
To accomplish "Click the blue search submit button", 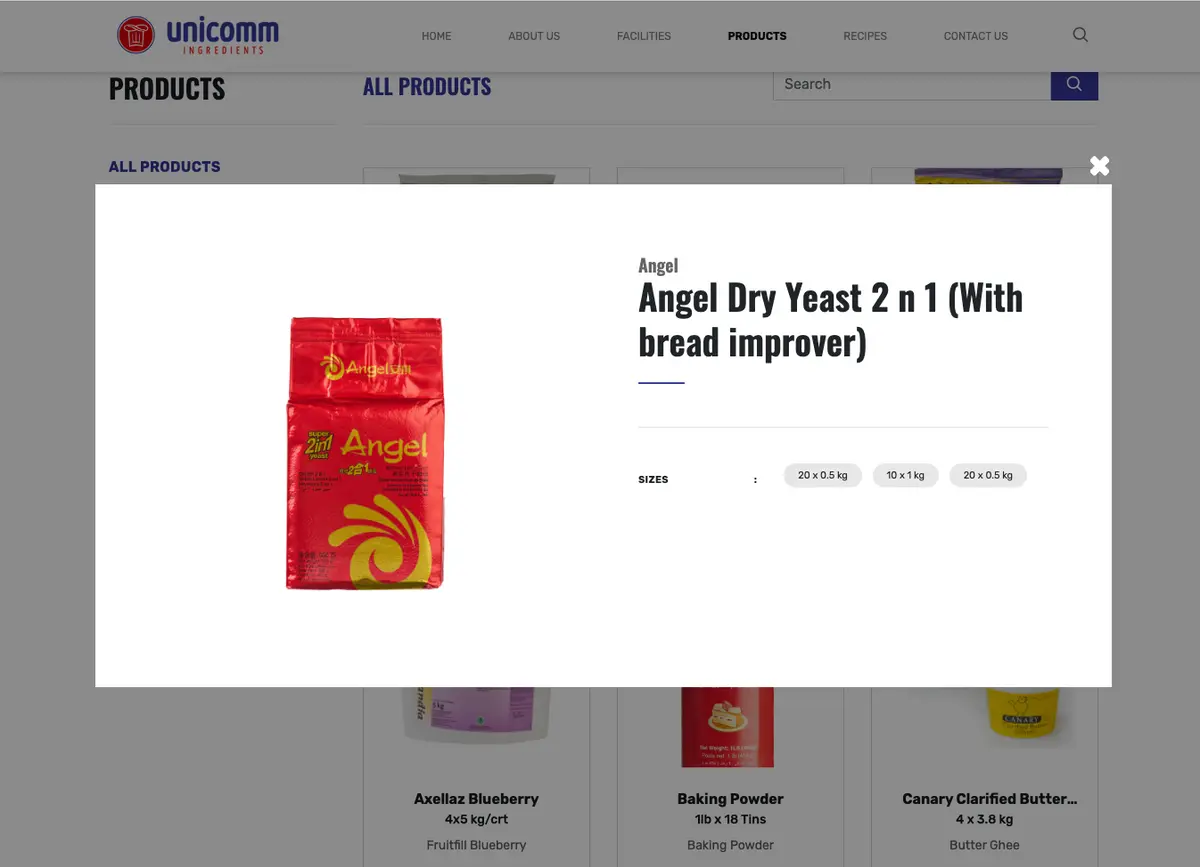I will click(1074, 85).
